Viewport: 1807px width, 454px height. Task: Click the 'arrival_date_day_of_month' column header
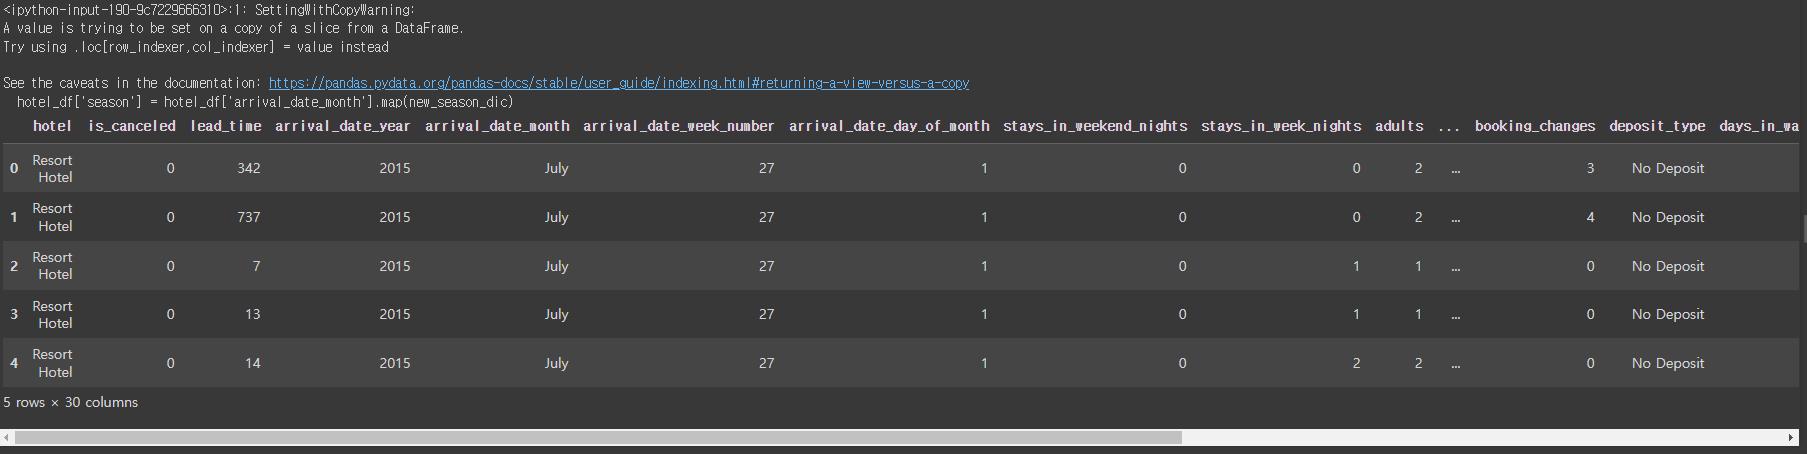[889, 126]
